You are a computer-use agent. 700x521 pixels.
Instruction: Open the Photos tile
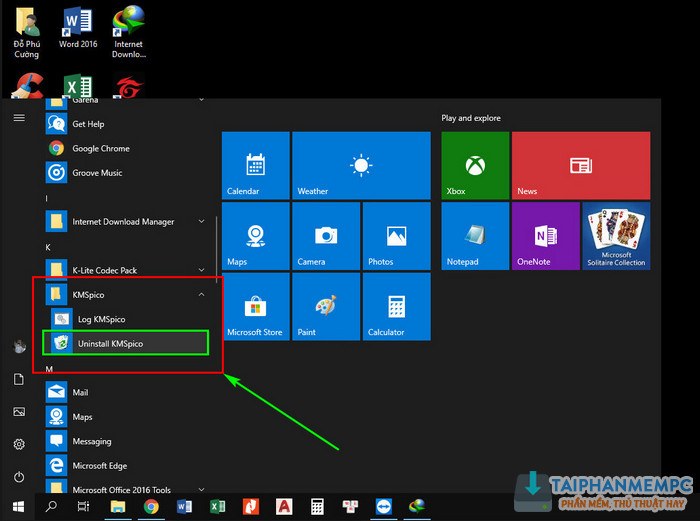click(396, 236)
